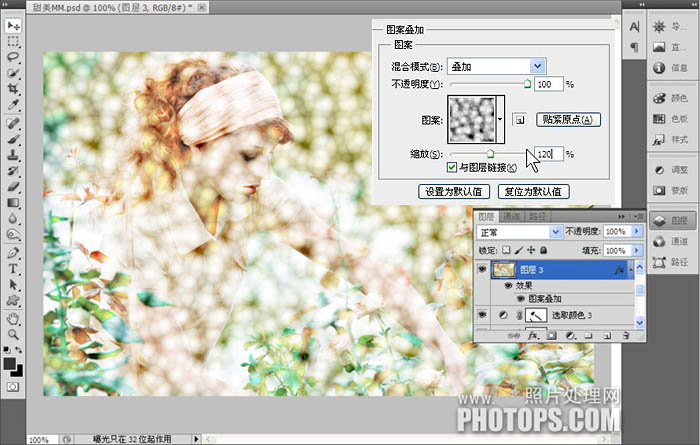Open the 调整 Adjustments panel
The image size is (700, 445).
pos(671,170)
